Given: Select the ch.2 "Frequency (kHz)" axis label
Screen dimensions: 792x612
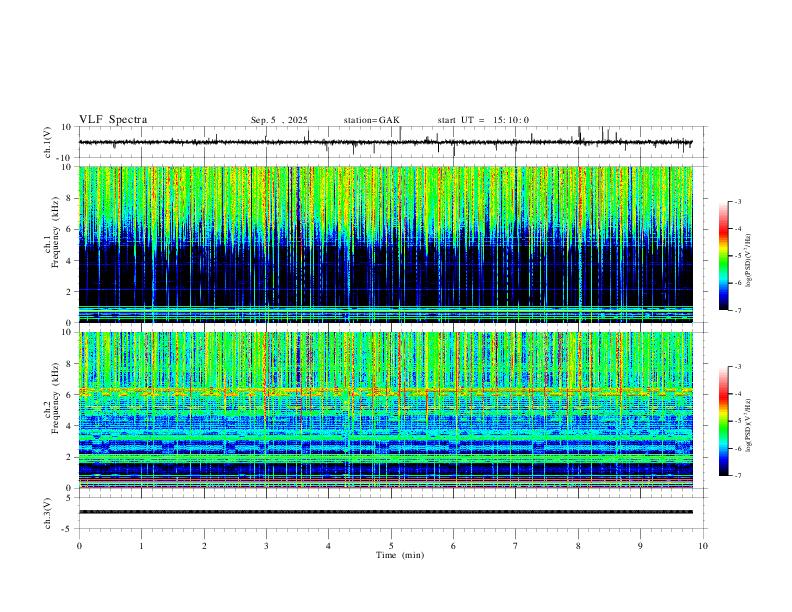Looking at the screenshot, I should pos(55,397).
